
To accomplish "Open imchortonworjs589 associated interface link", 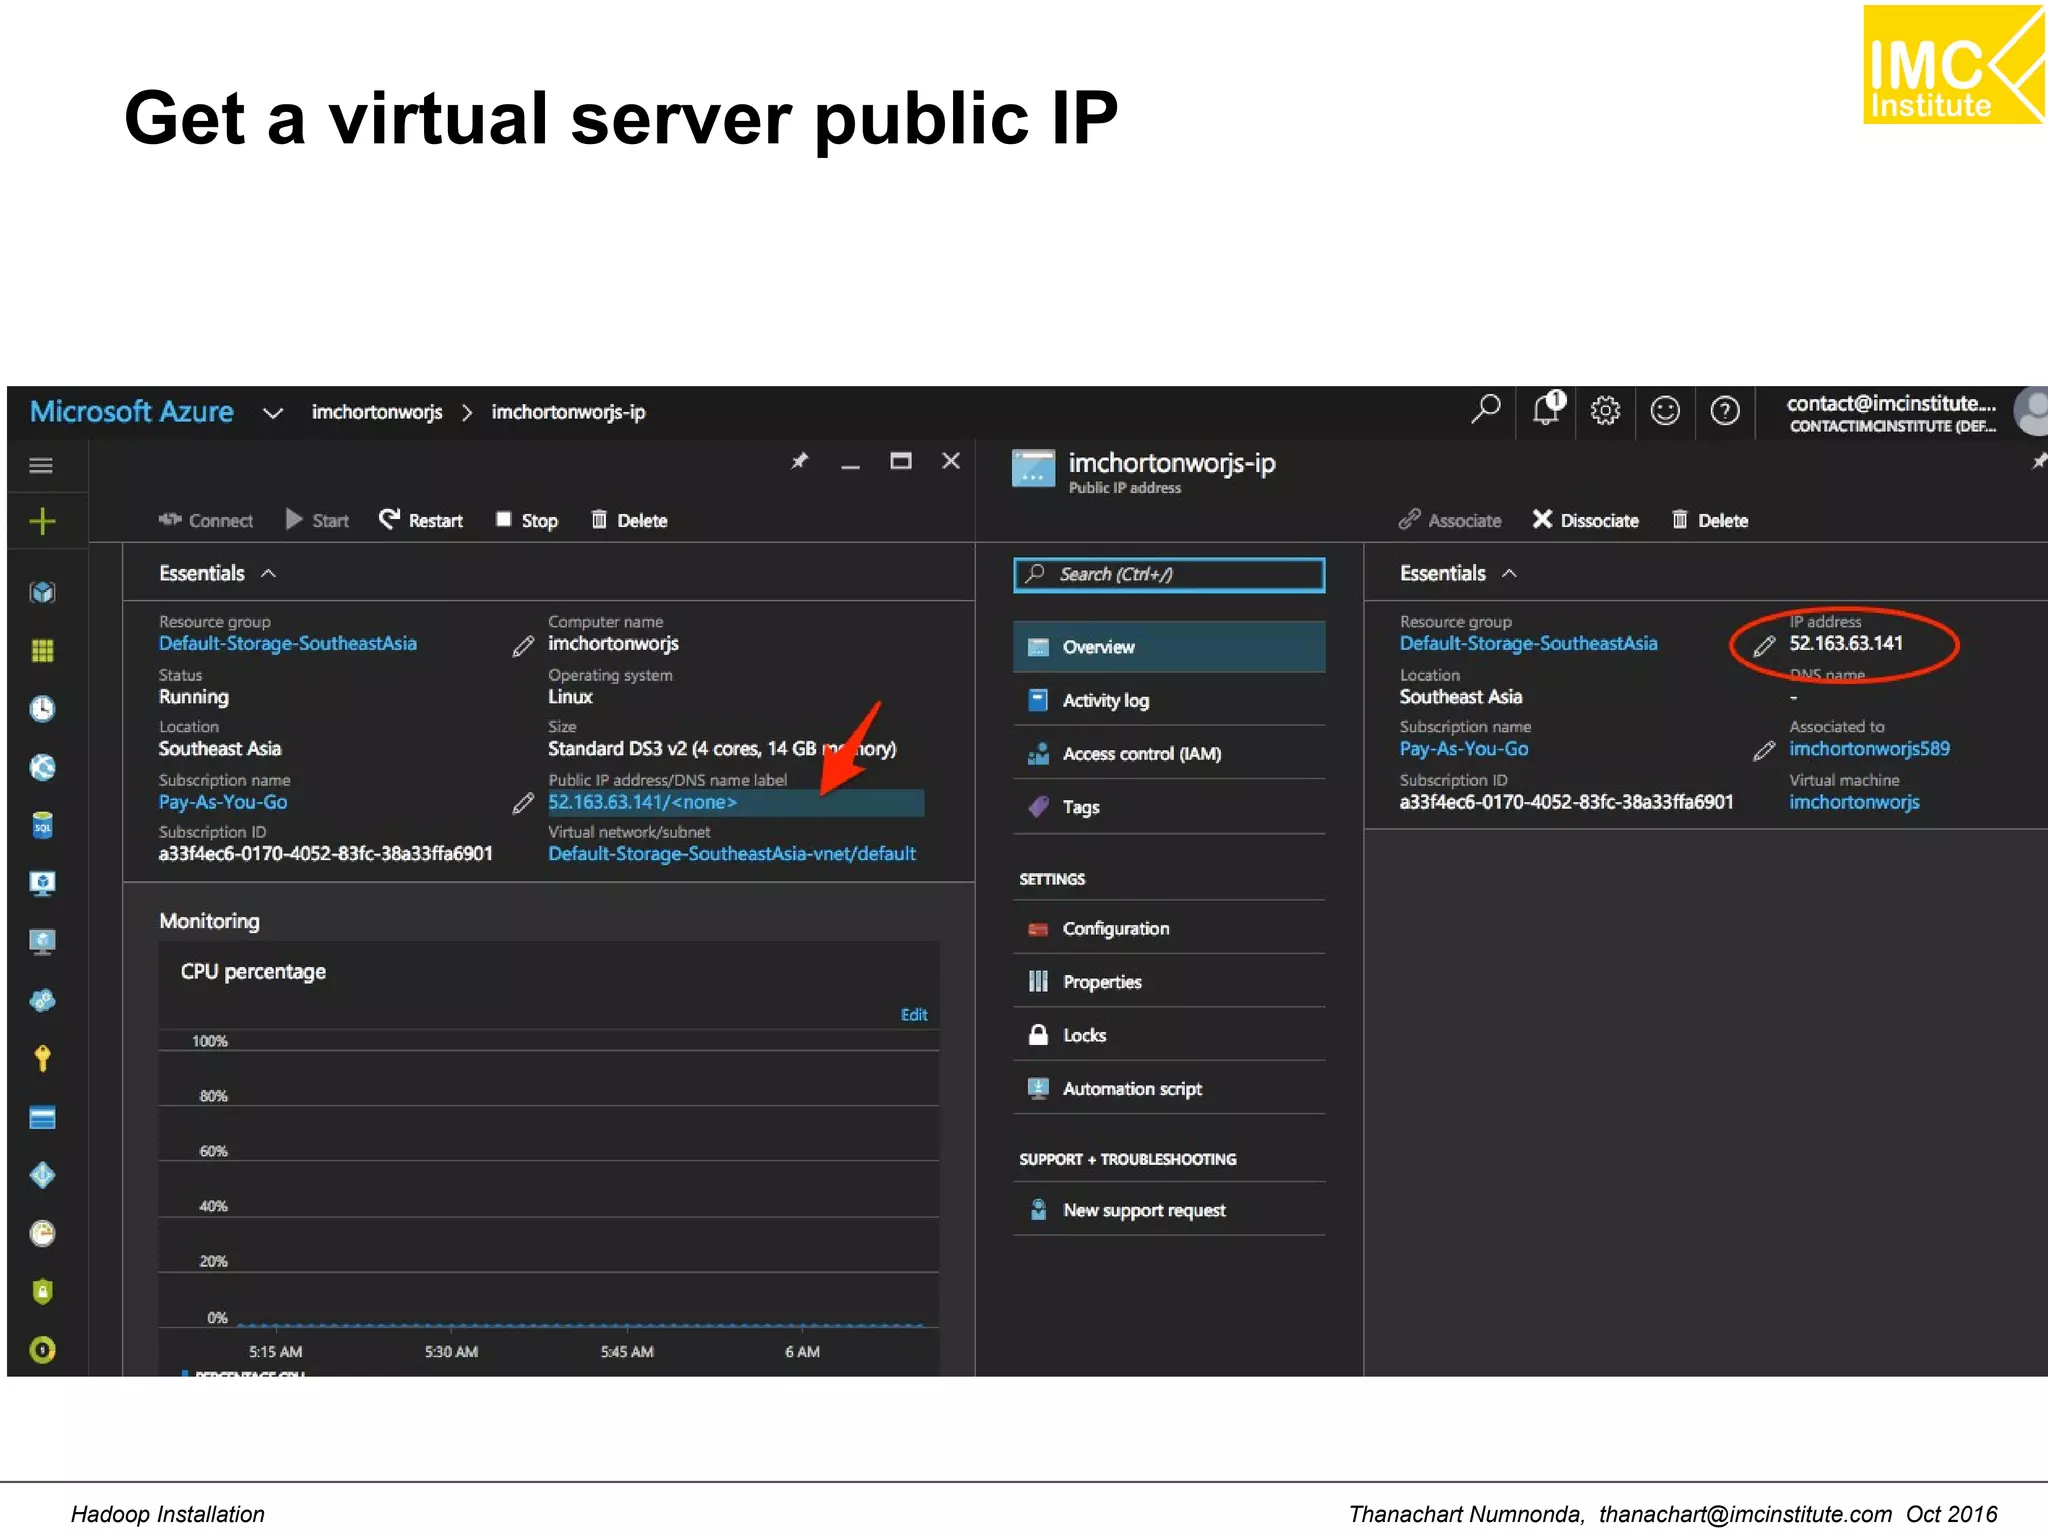I will [x=1869, y=749].
